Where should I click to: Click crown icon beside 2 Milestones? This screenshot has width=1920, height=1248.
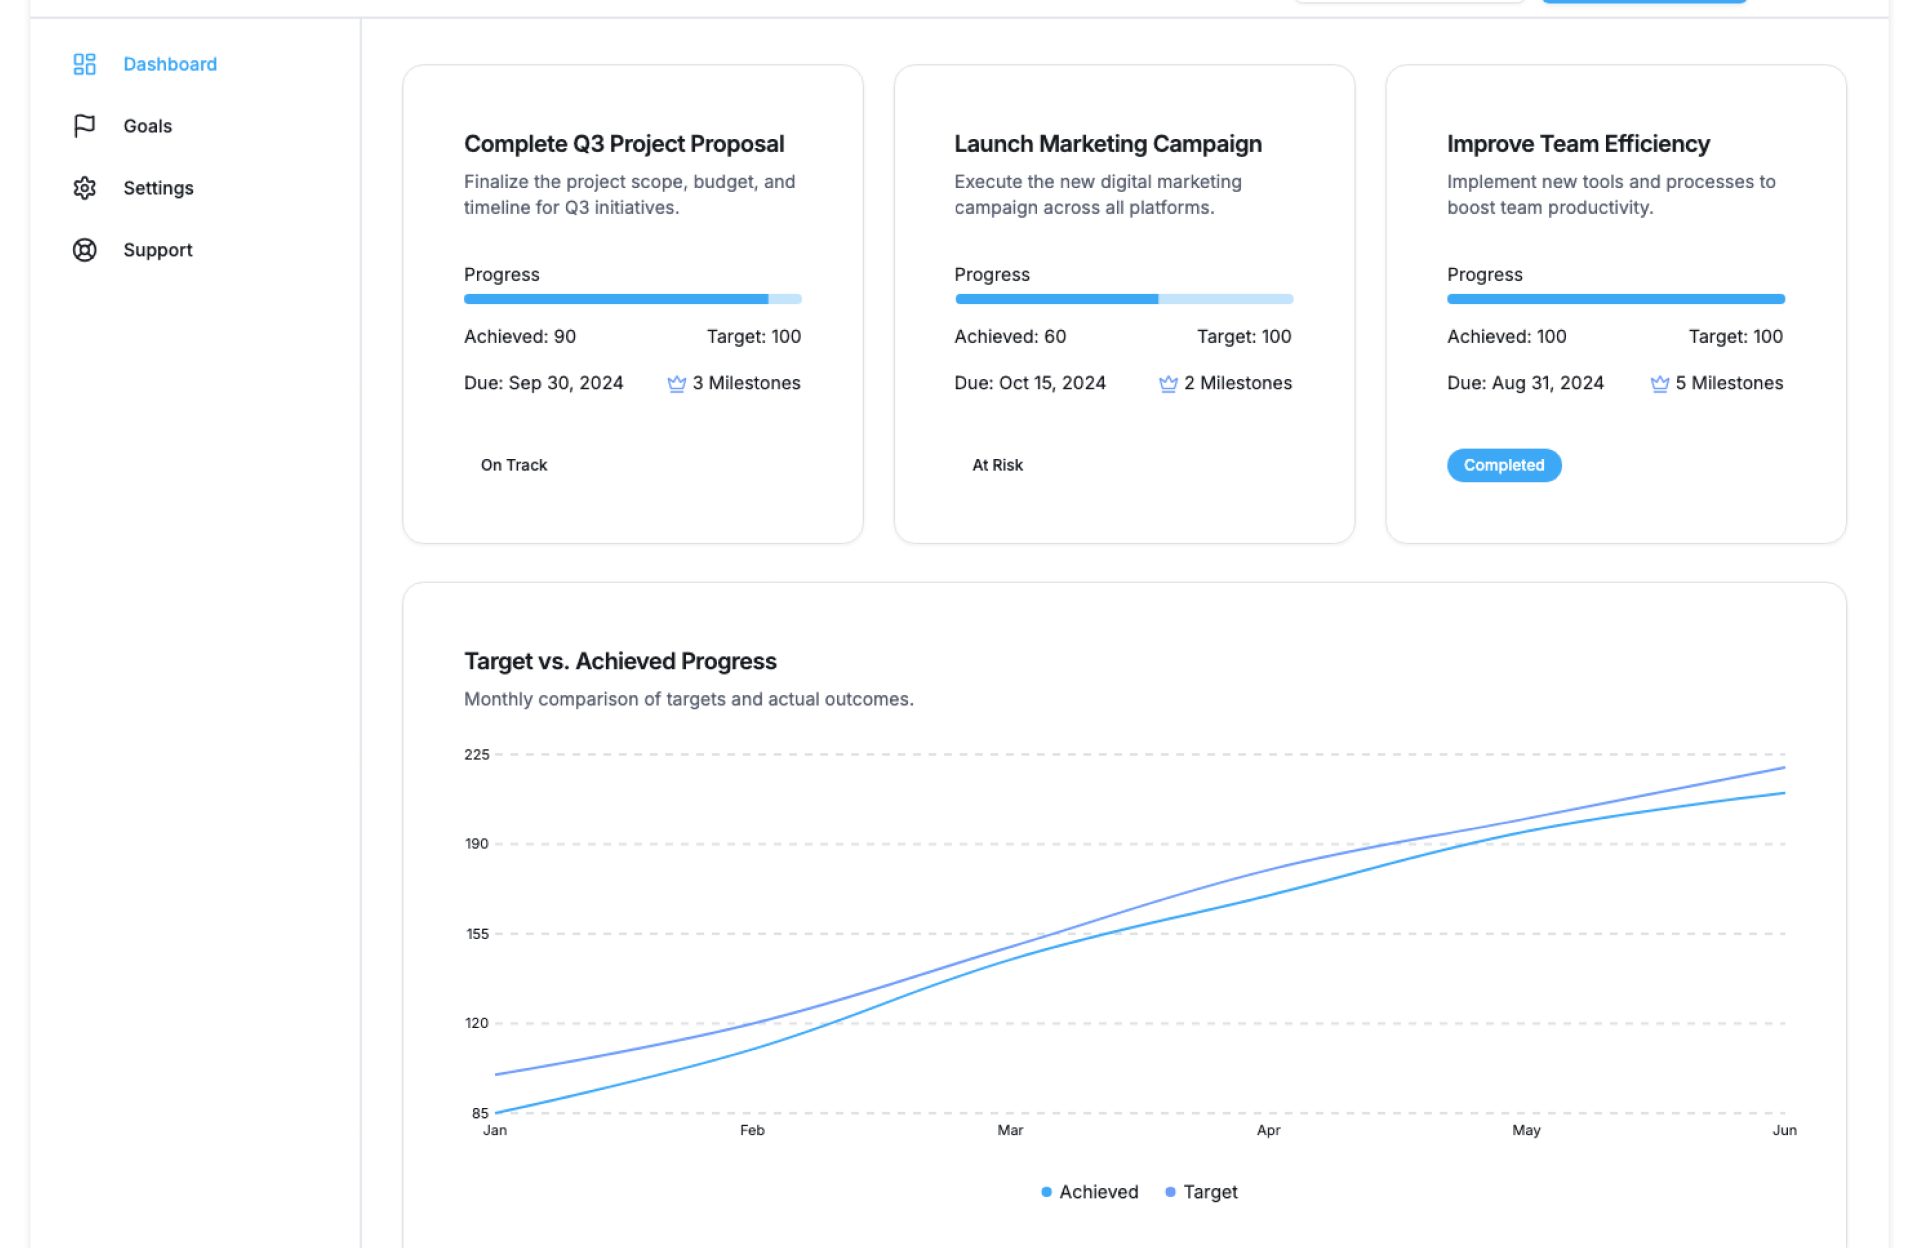[x=1167, y=384]
